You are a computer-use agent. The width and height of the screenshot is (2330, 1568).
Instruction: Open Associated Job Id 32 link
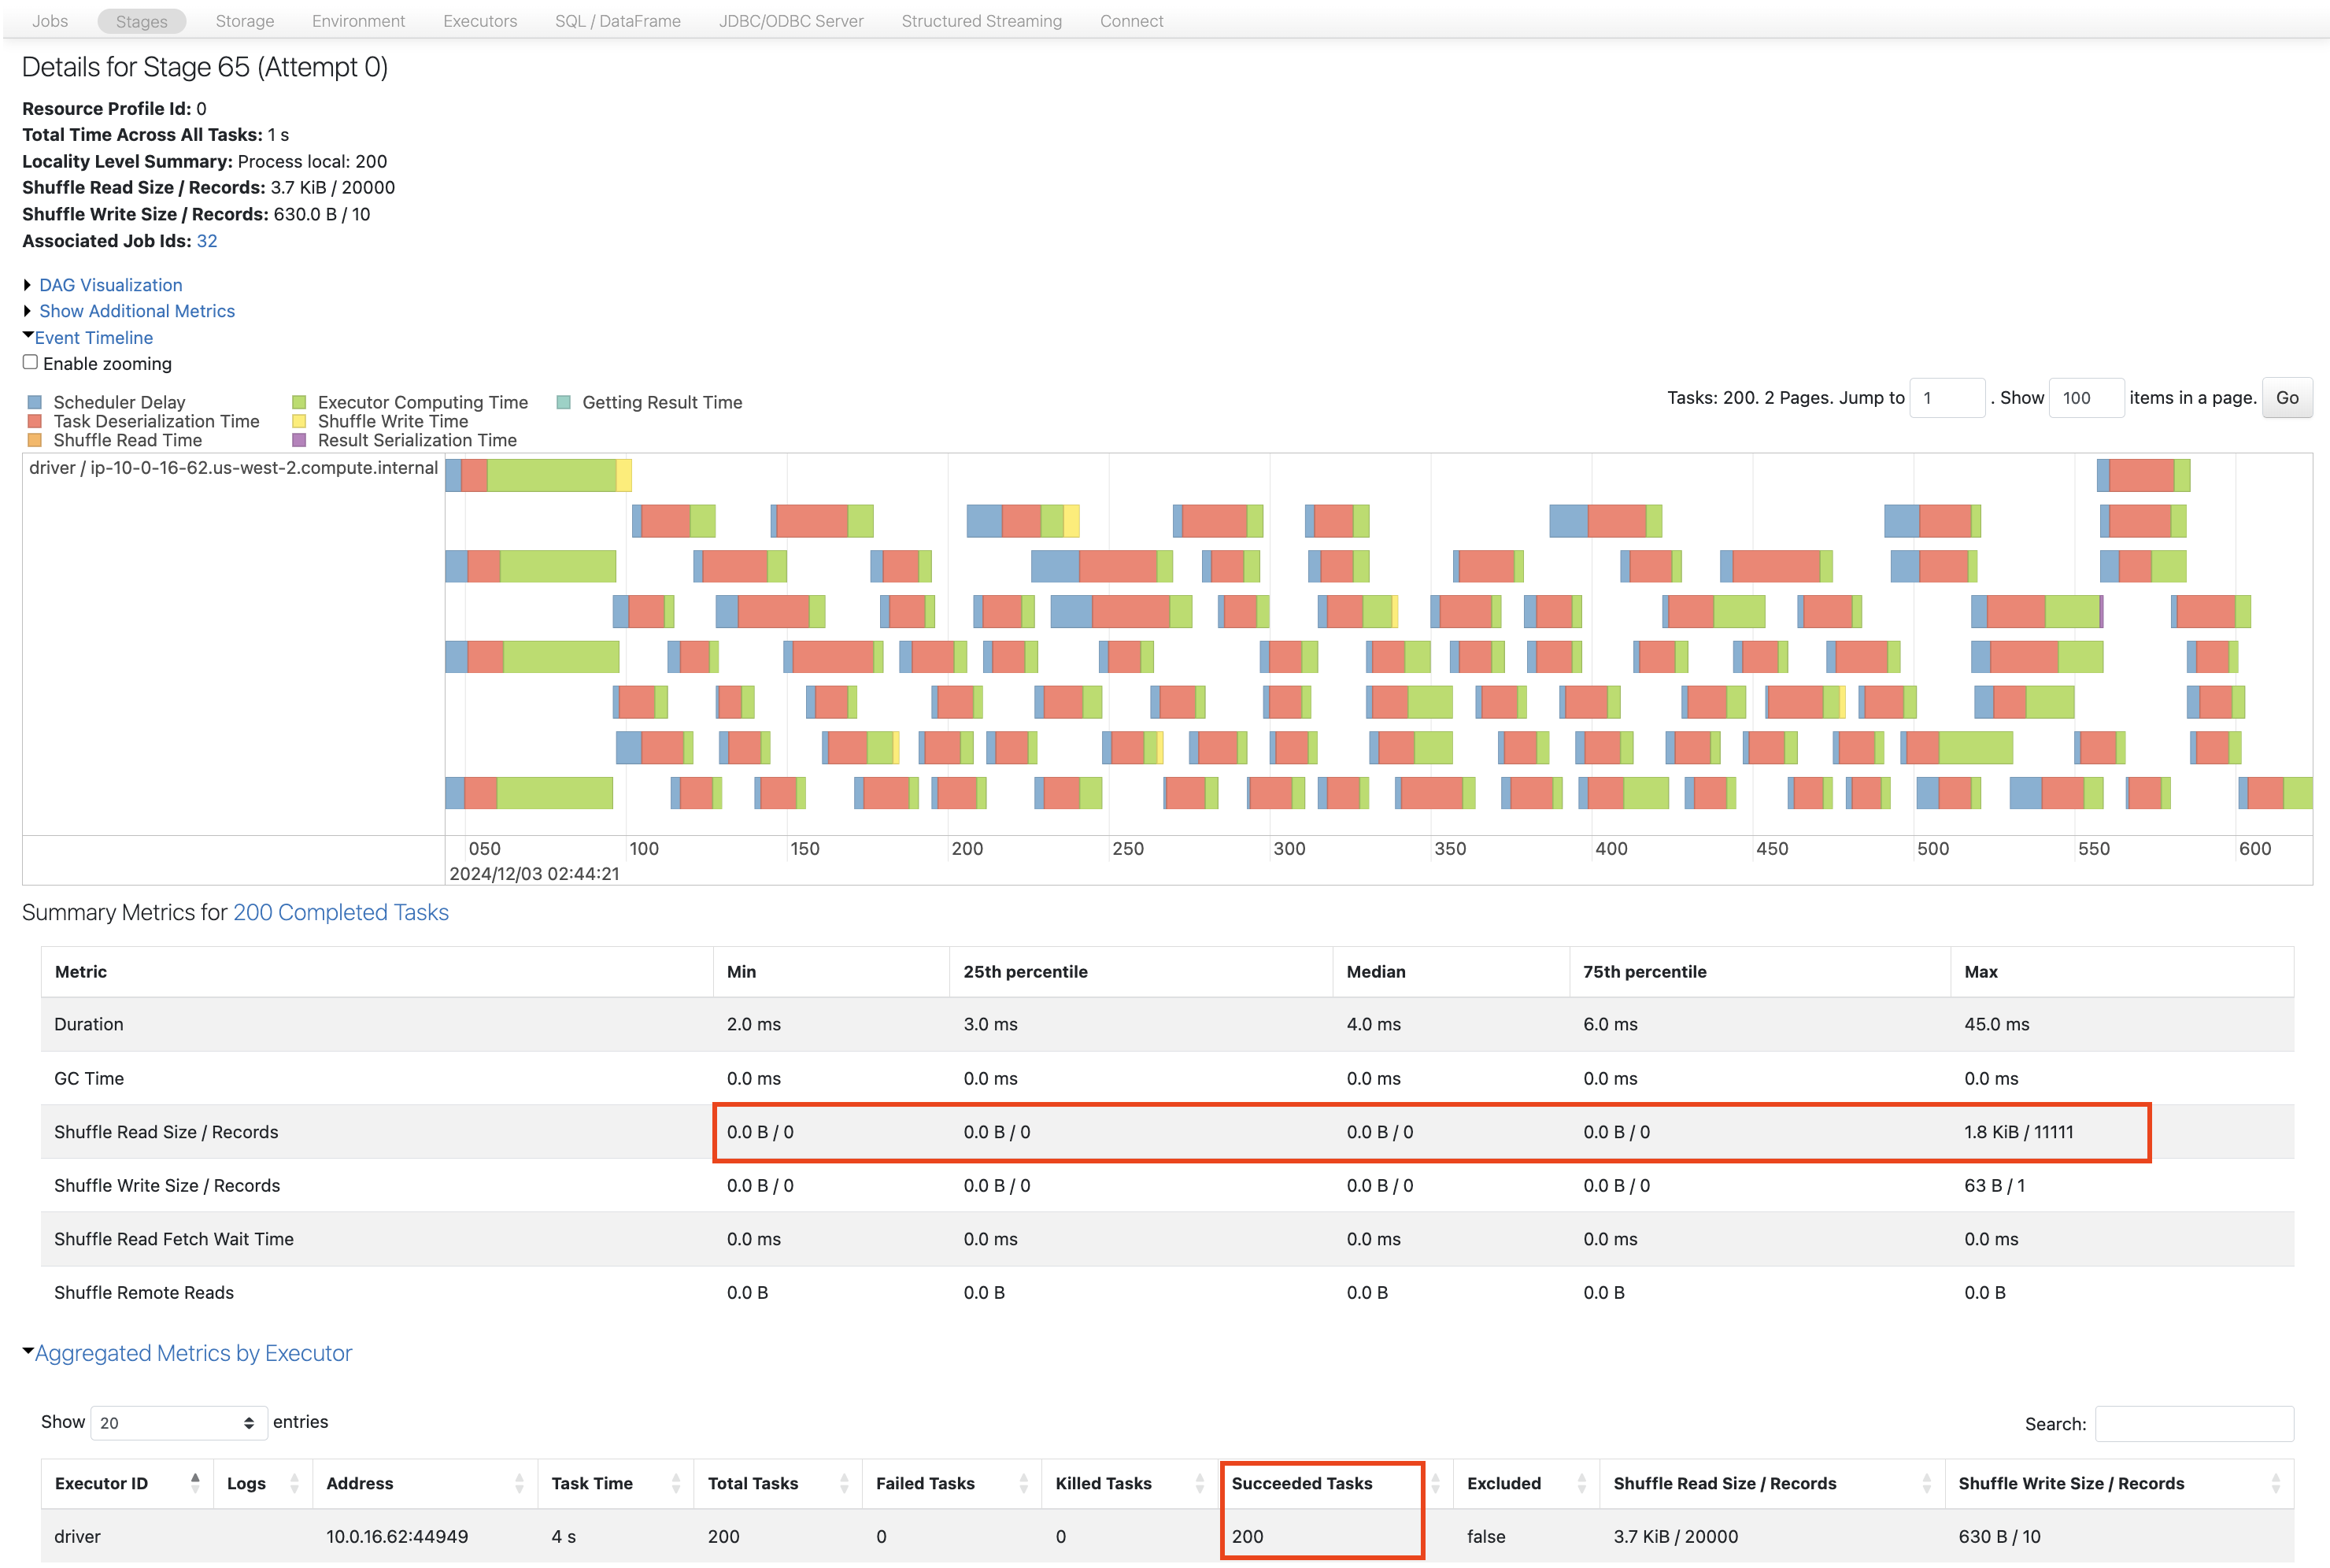click(207, 241)
